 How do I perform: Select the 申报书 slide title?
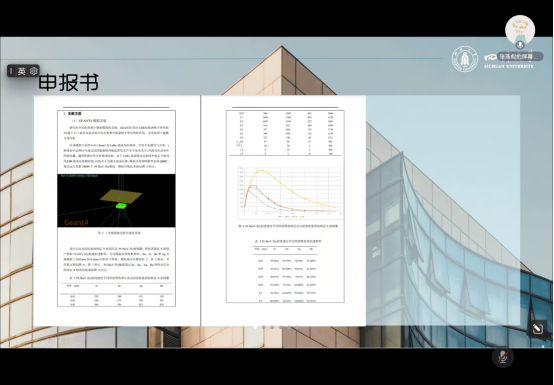click(68, 83)
